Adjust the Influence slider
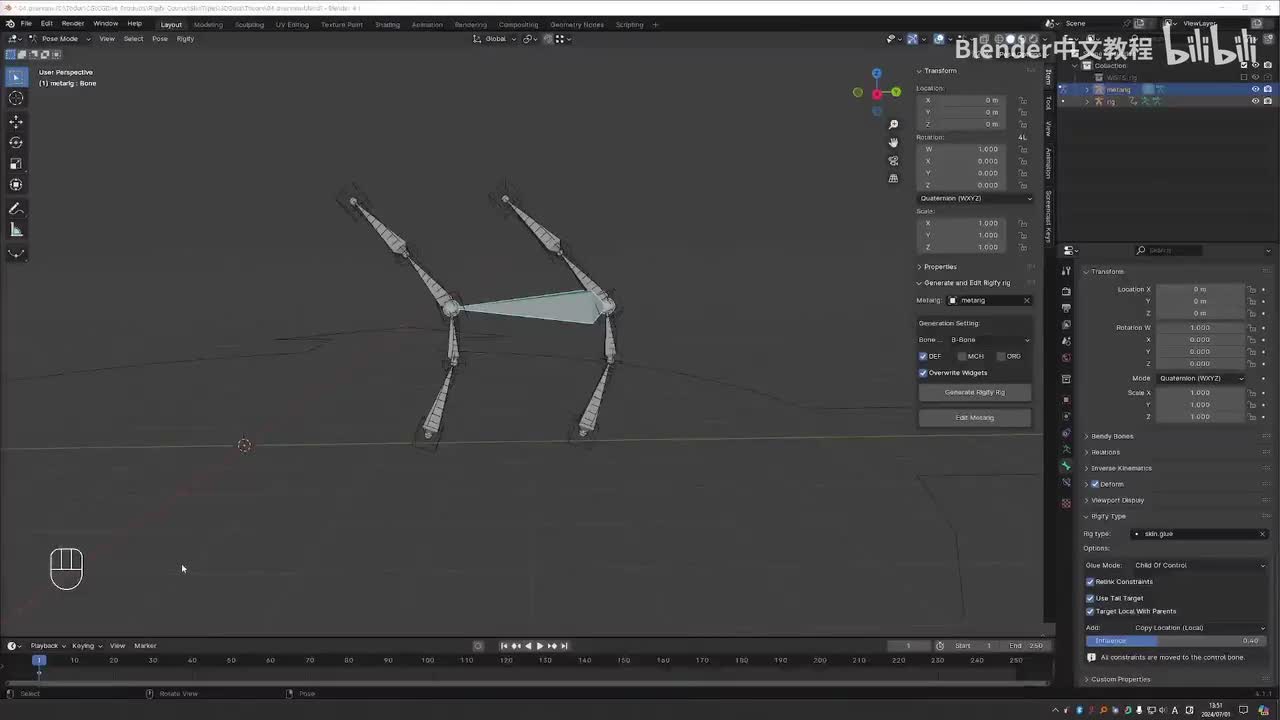1280x720 pixels. (x=1175, y=641)
